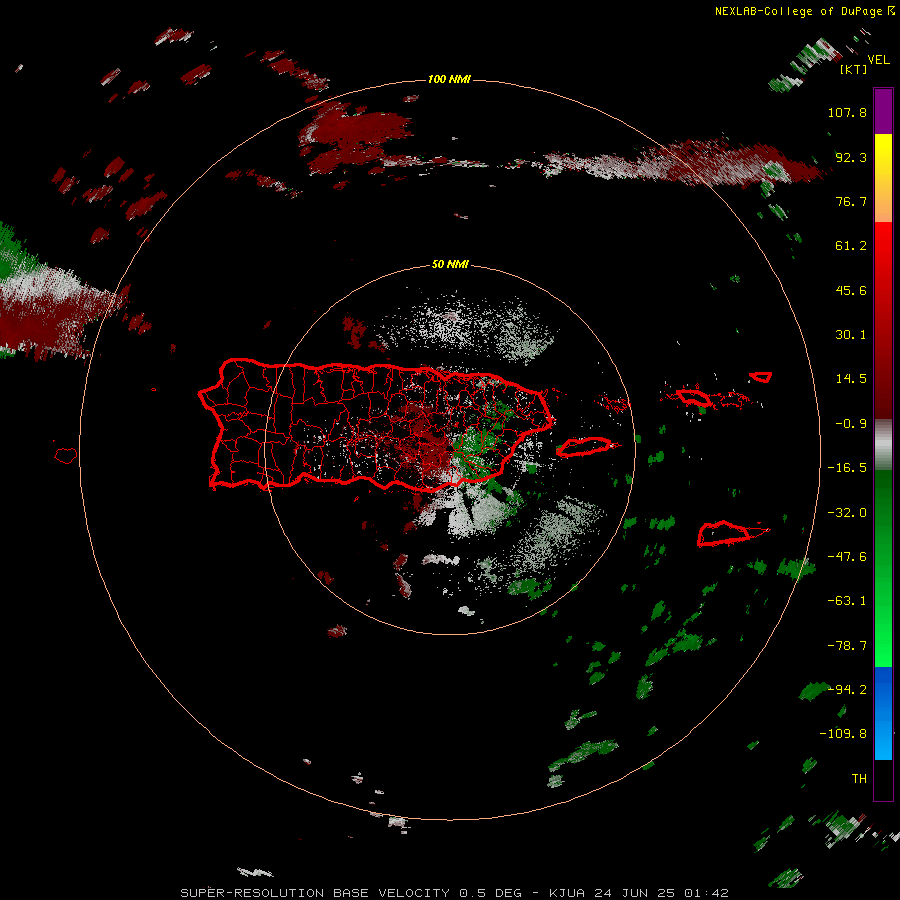Select the -47.6 velocity scale value
The image size is (900, 900).
click(x=847, y=557)
